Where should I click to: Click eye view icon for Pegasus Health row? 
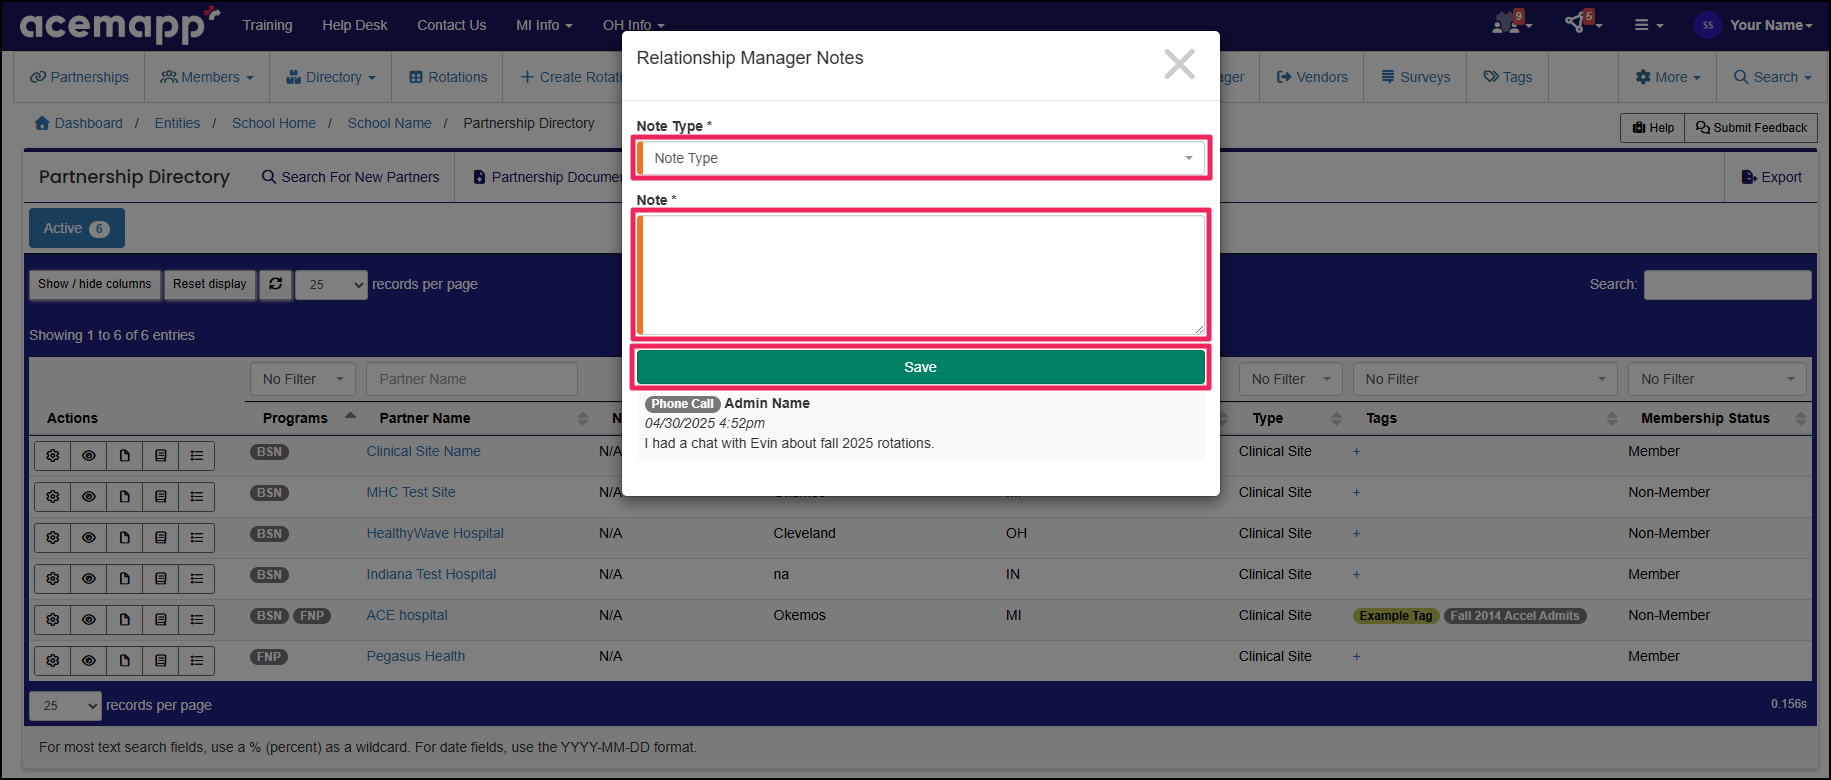[x=89, y=661]
